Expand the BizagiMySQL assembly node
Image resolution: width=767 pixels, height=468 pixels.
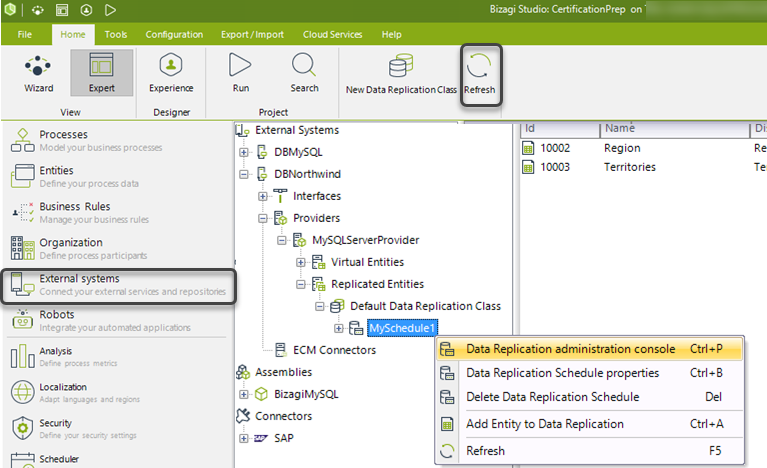point(244,394)
